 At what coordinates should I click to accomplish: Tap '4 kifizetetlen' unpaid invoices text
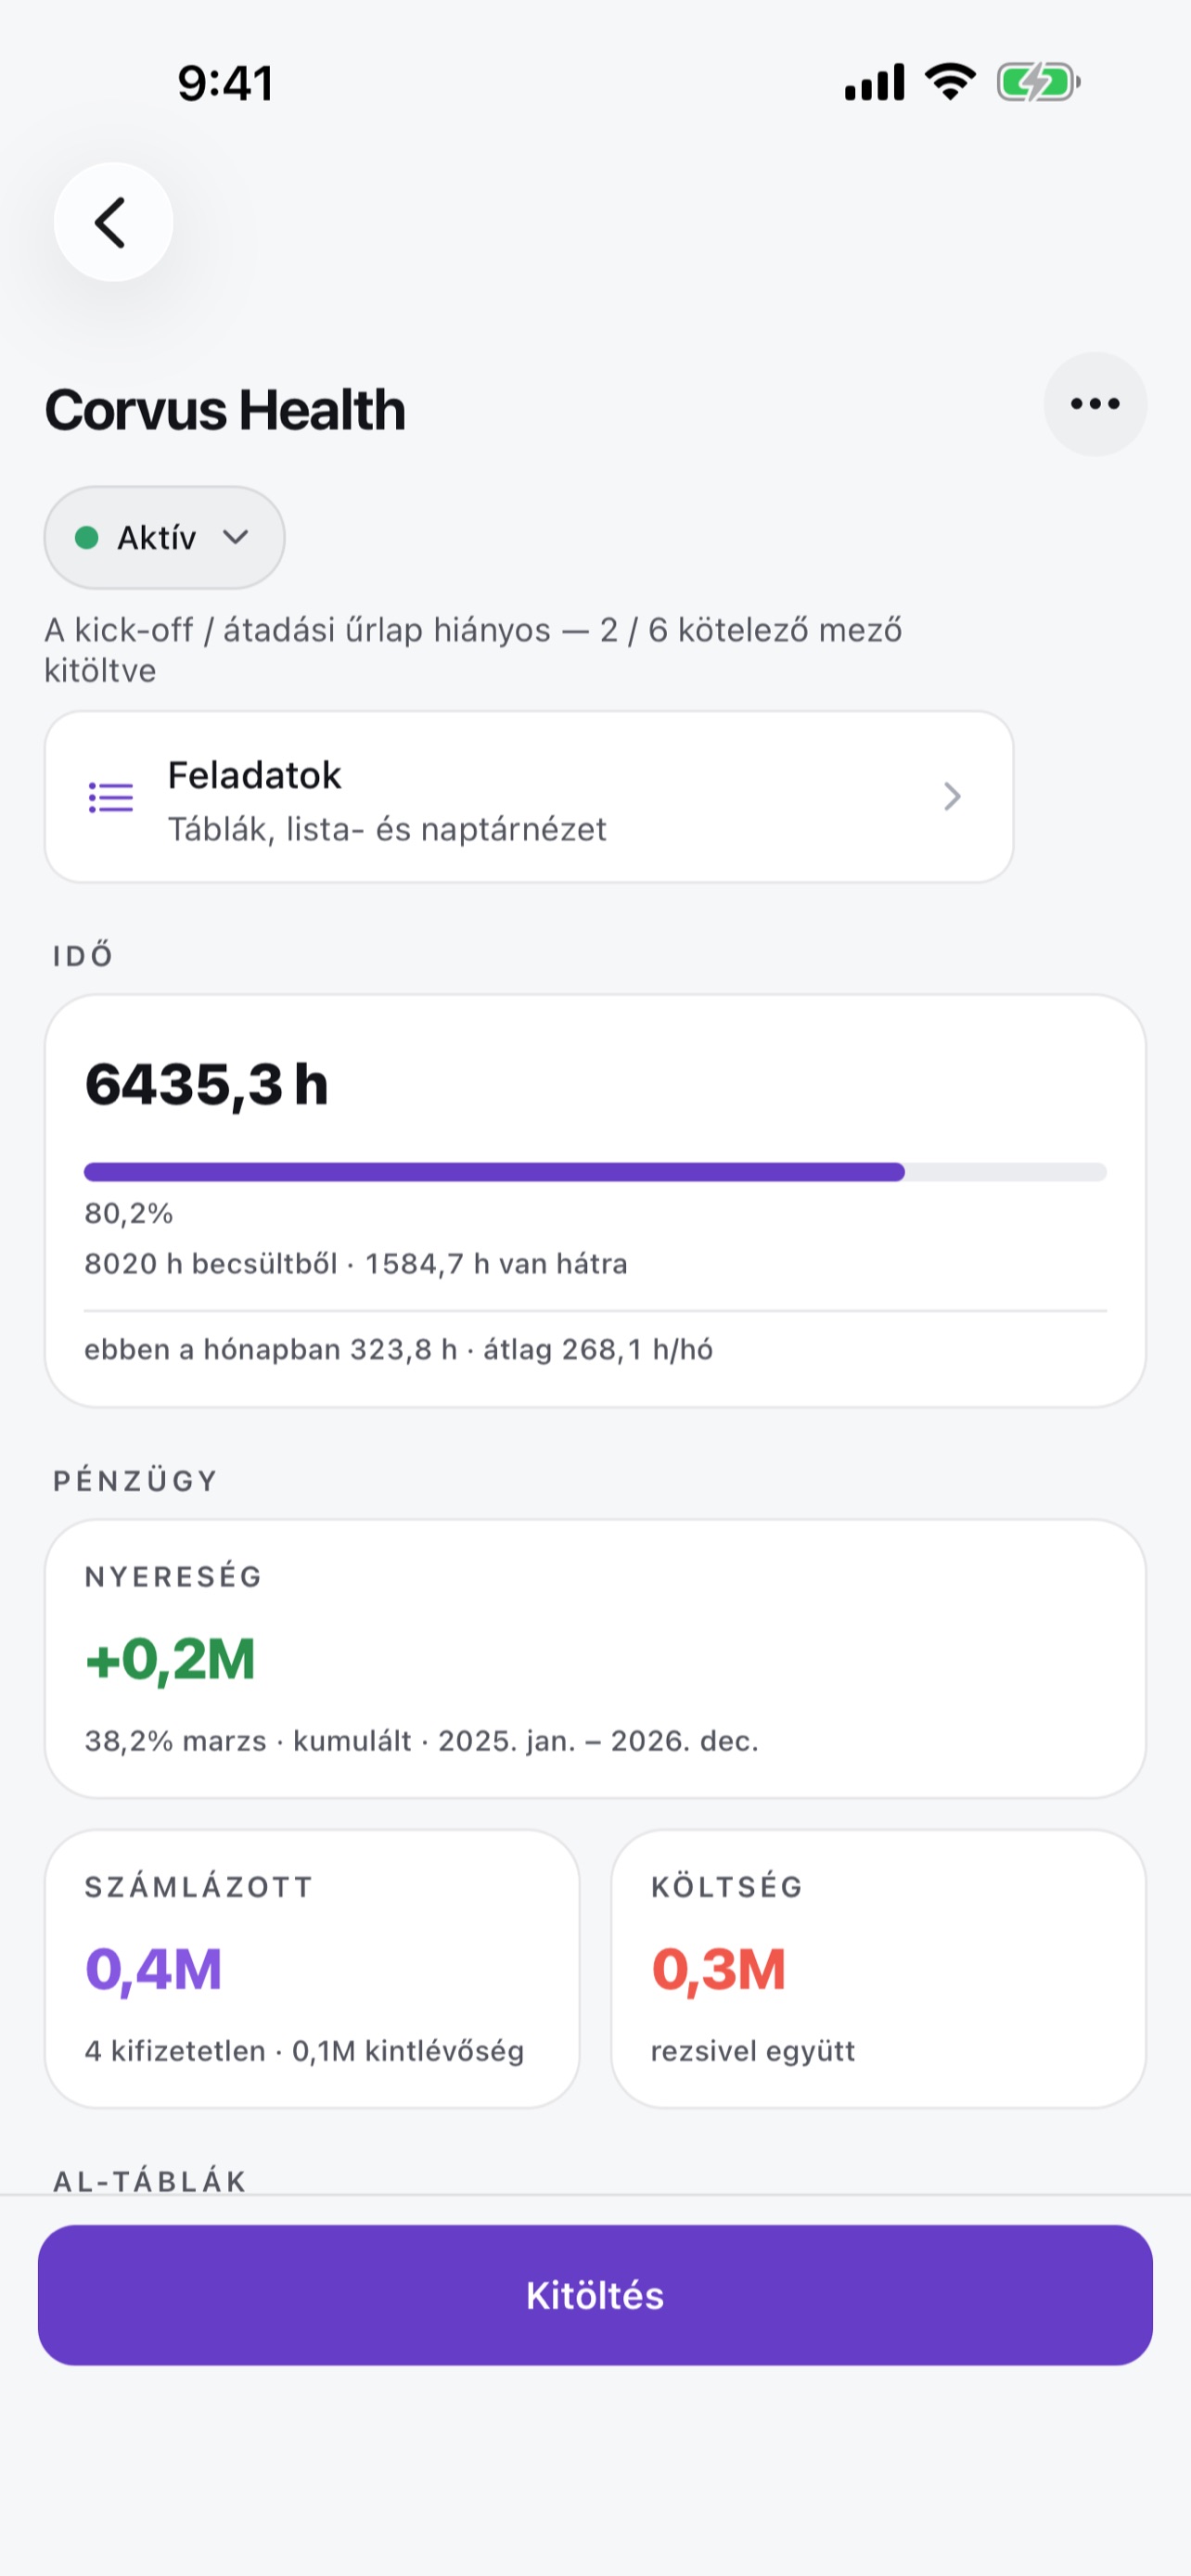(175, 2051)
